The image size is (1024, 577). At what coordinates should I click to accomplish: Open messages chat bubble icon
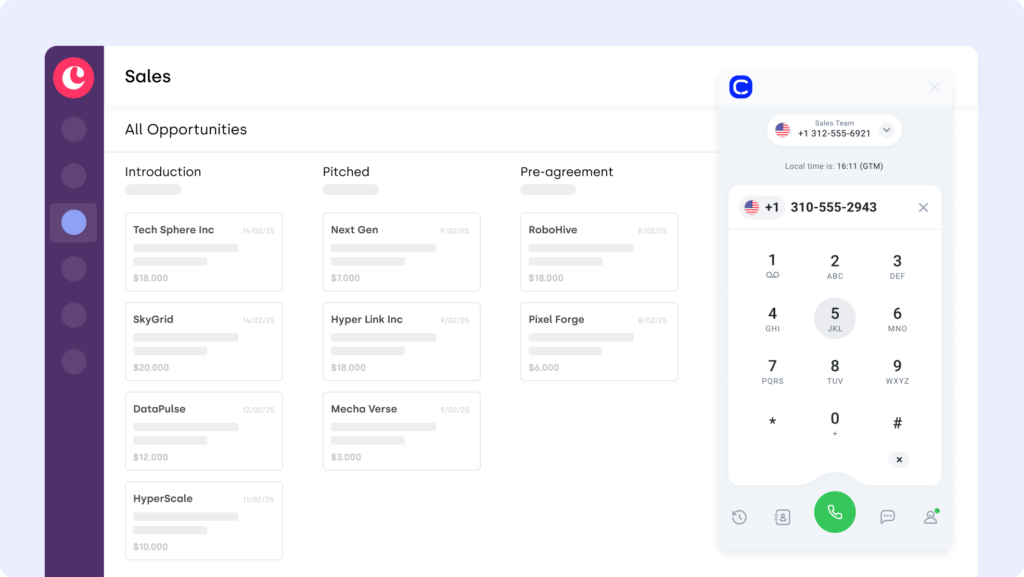pyautogui.click(x=887, y=517)
